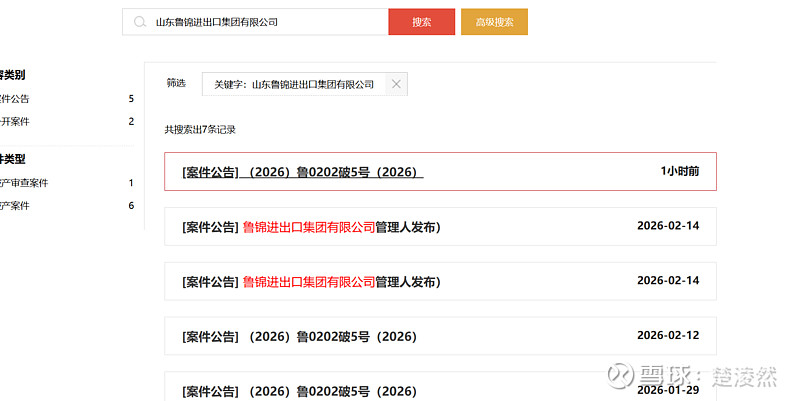This screenshot has width=800, height=401.
Task: Click the 1小时前 timestamp
Action: (x=680, y=171)
